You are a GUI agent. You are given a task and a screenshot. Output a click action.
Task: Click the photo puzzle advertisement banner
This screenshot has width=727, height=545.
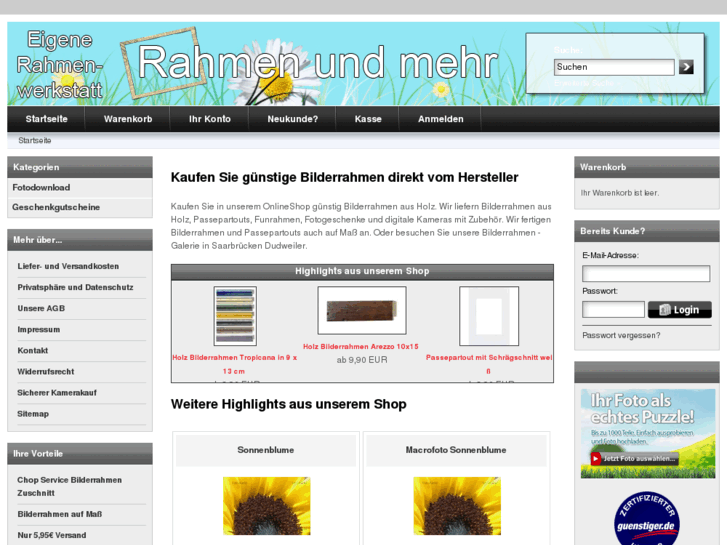[648, 434]
